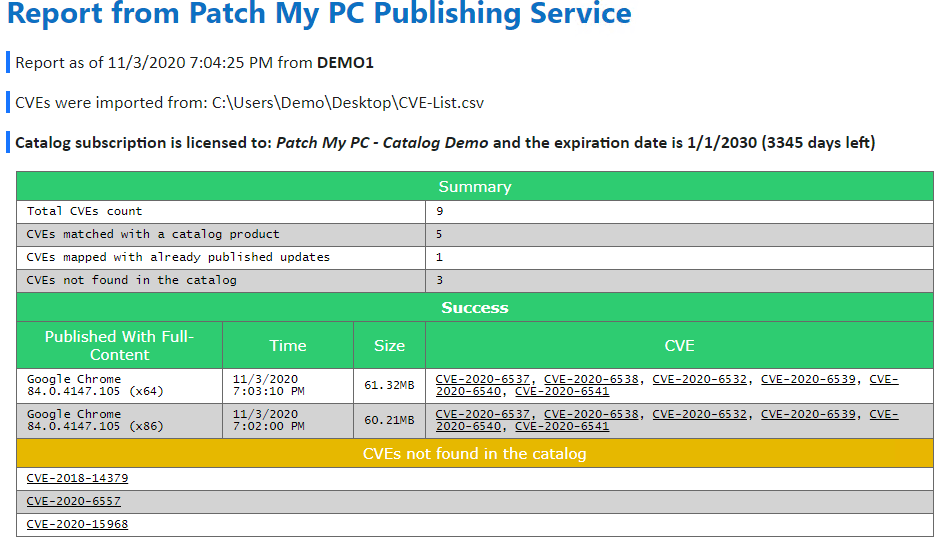
Task: Click the 60.21MB size cell
Action: tap(390, 420)
